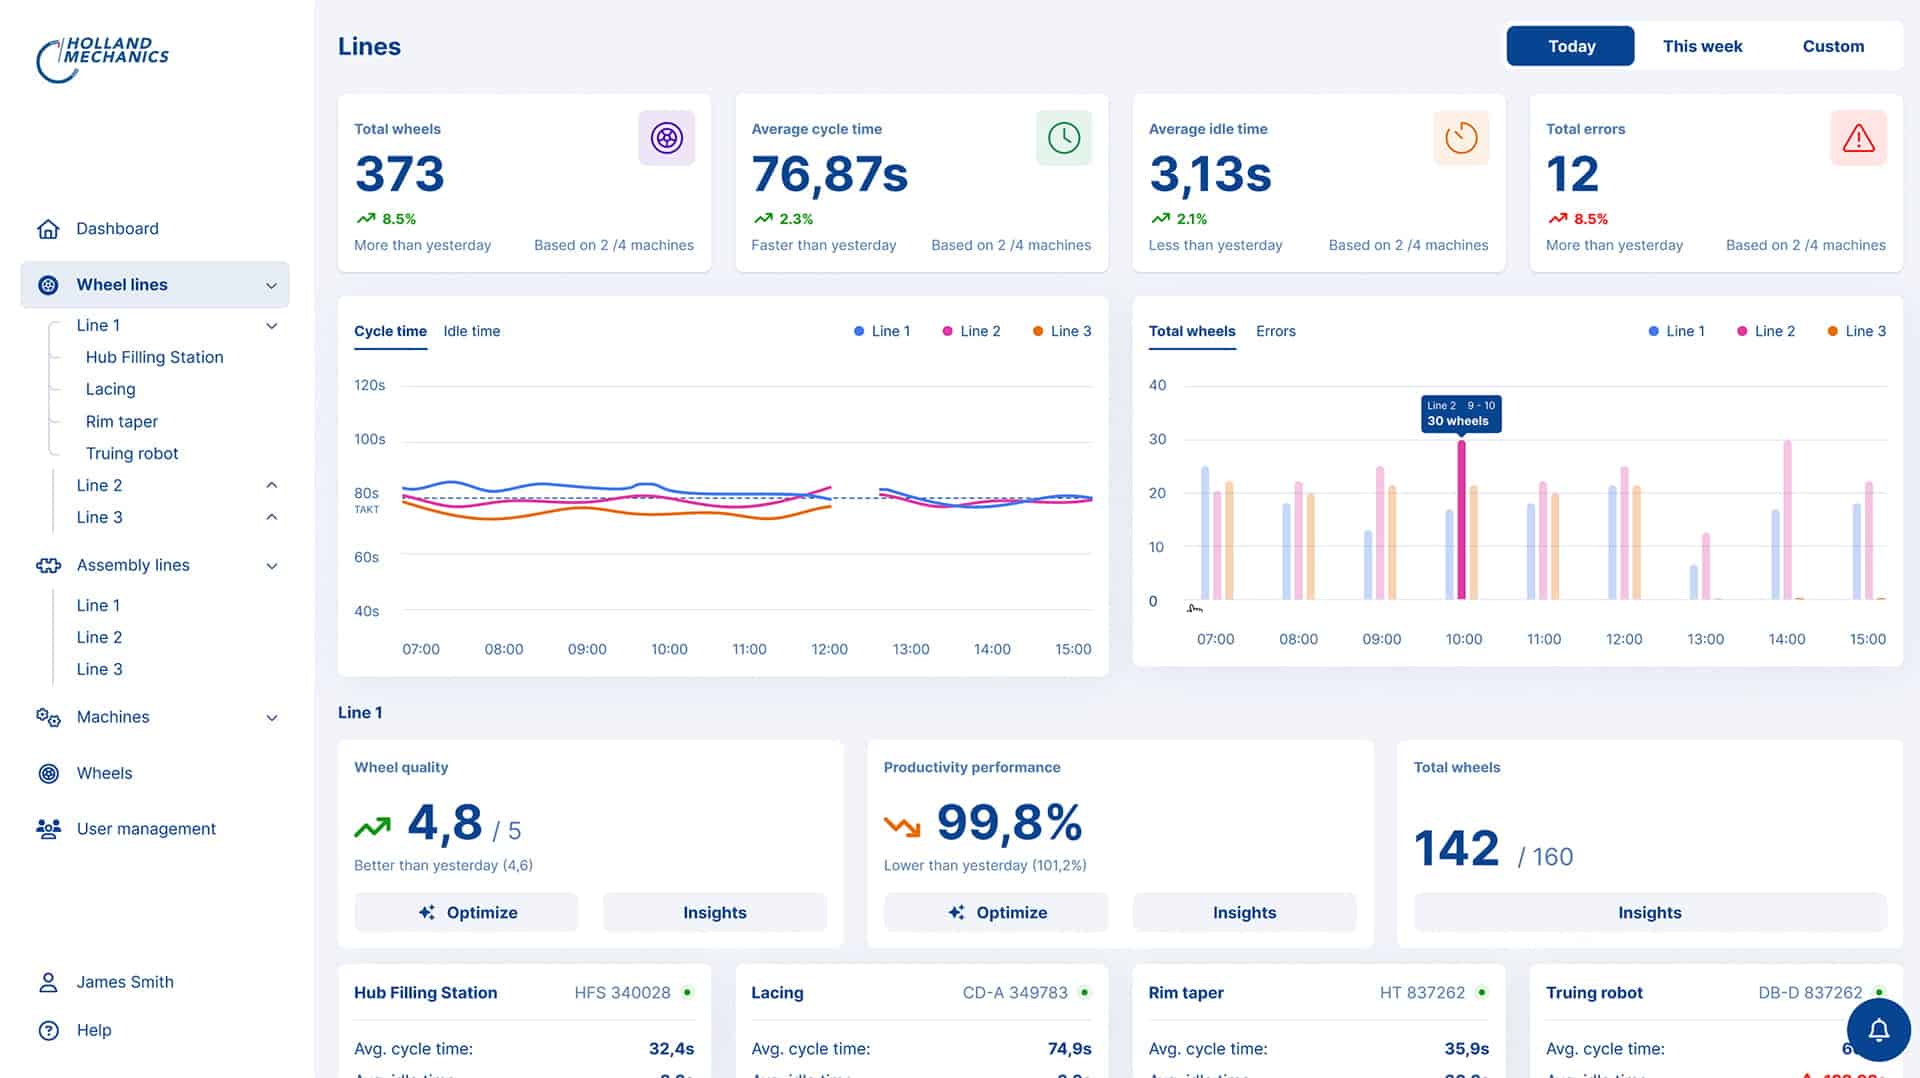Click the Average cycle time clock icon
1920x1078 pixels.
click(x=1064, y=138)
